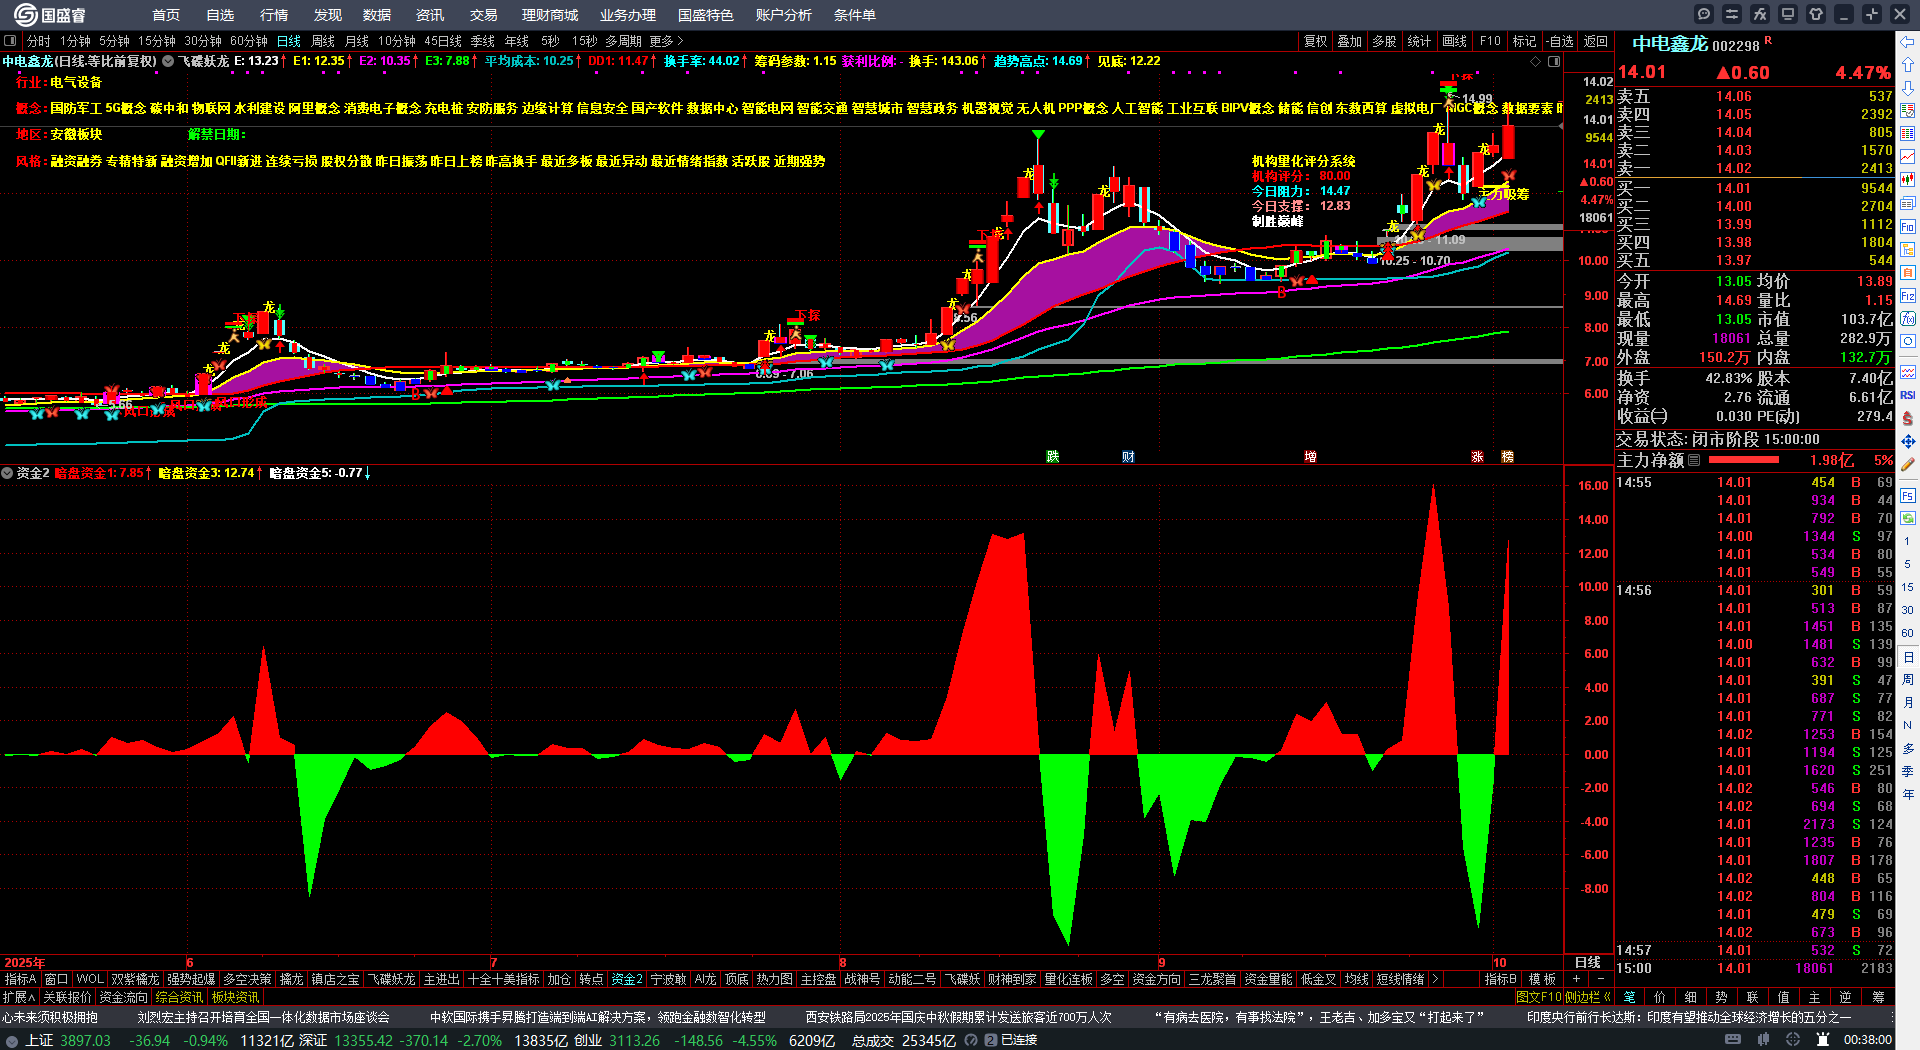This screenshot has height=1050, width=1920.
Task: Click the screen layout icon in title bar
Action: [x=1788, y=14]
